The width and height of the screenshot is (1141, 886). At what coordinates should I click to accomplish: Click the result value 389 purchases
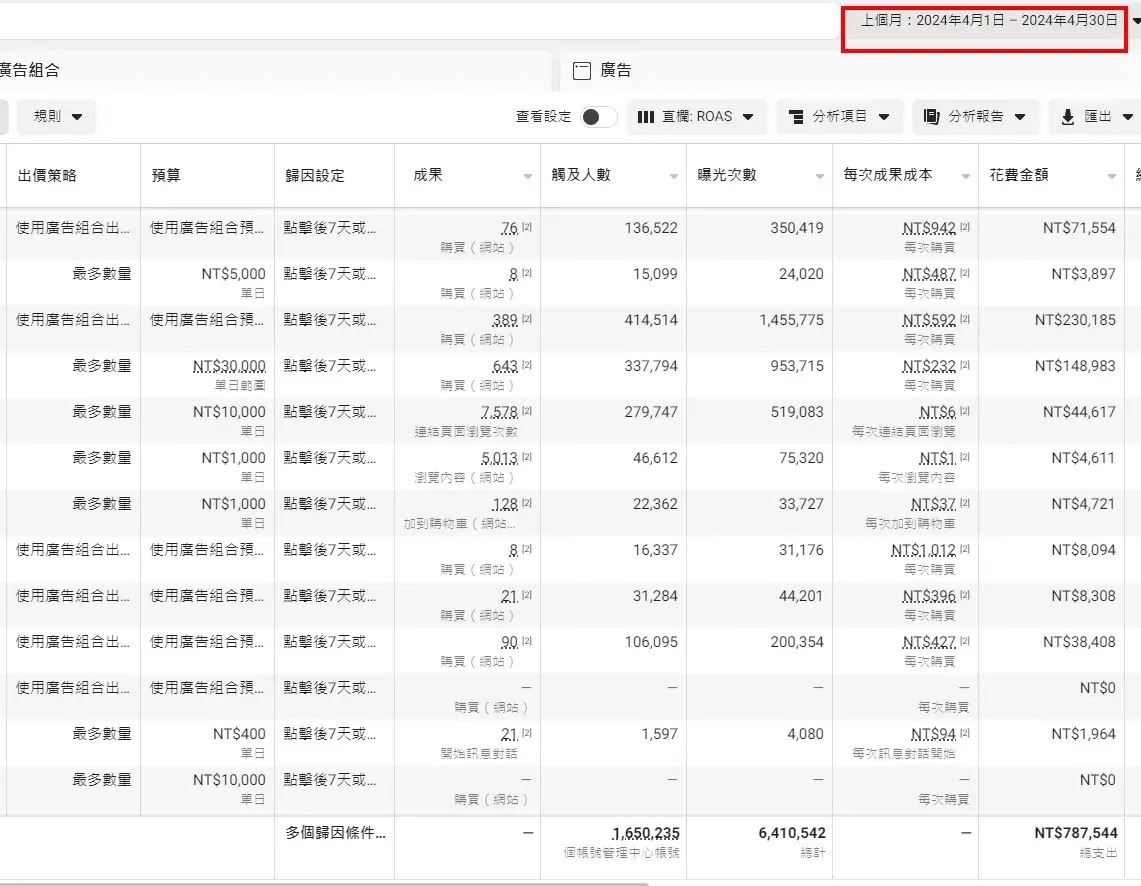click(x=504, y=320)
